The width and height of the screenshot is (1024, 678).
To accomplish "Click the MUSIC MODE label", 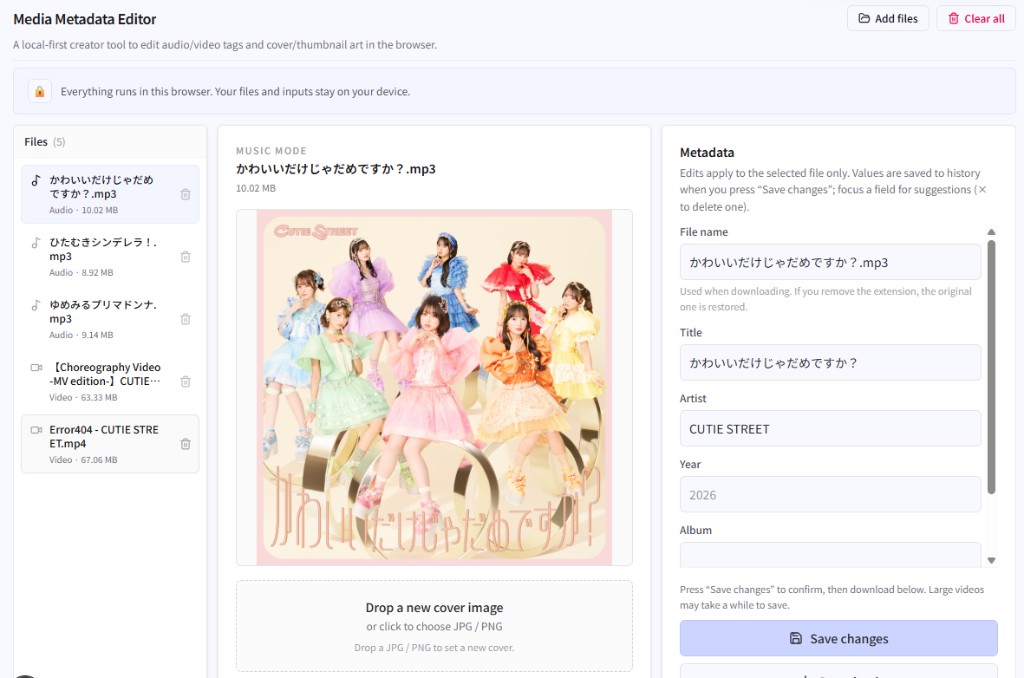I will coord(271,151).
